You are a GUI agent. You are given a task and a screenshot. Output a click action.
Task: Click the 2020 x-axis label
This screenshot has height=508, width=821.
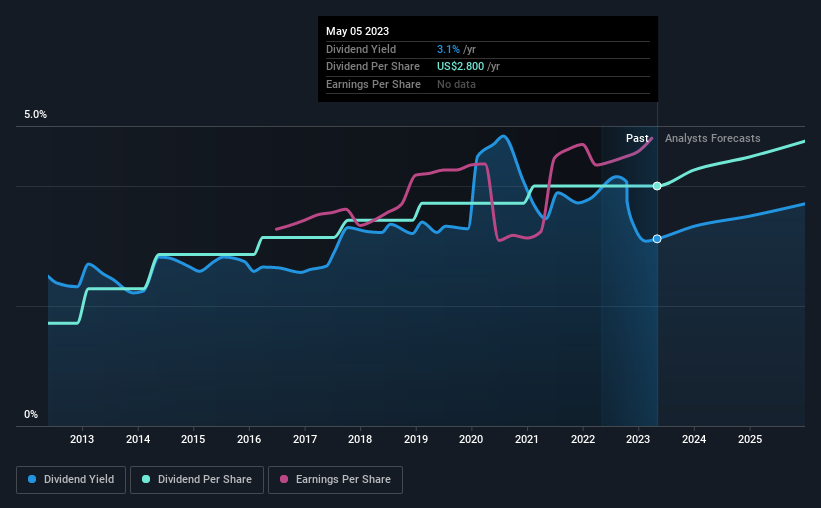coord(471,439)
